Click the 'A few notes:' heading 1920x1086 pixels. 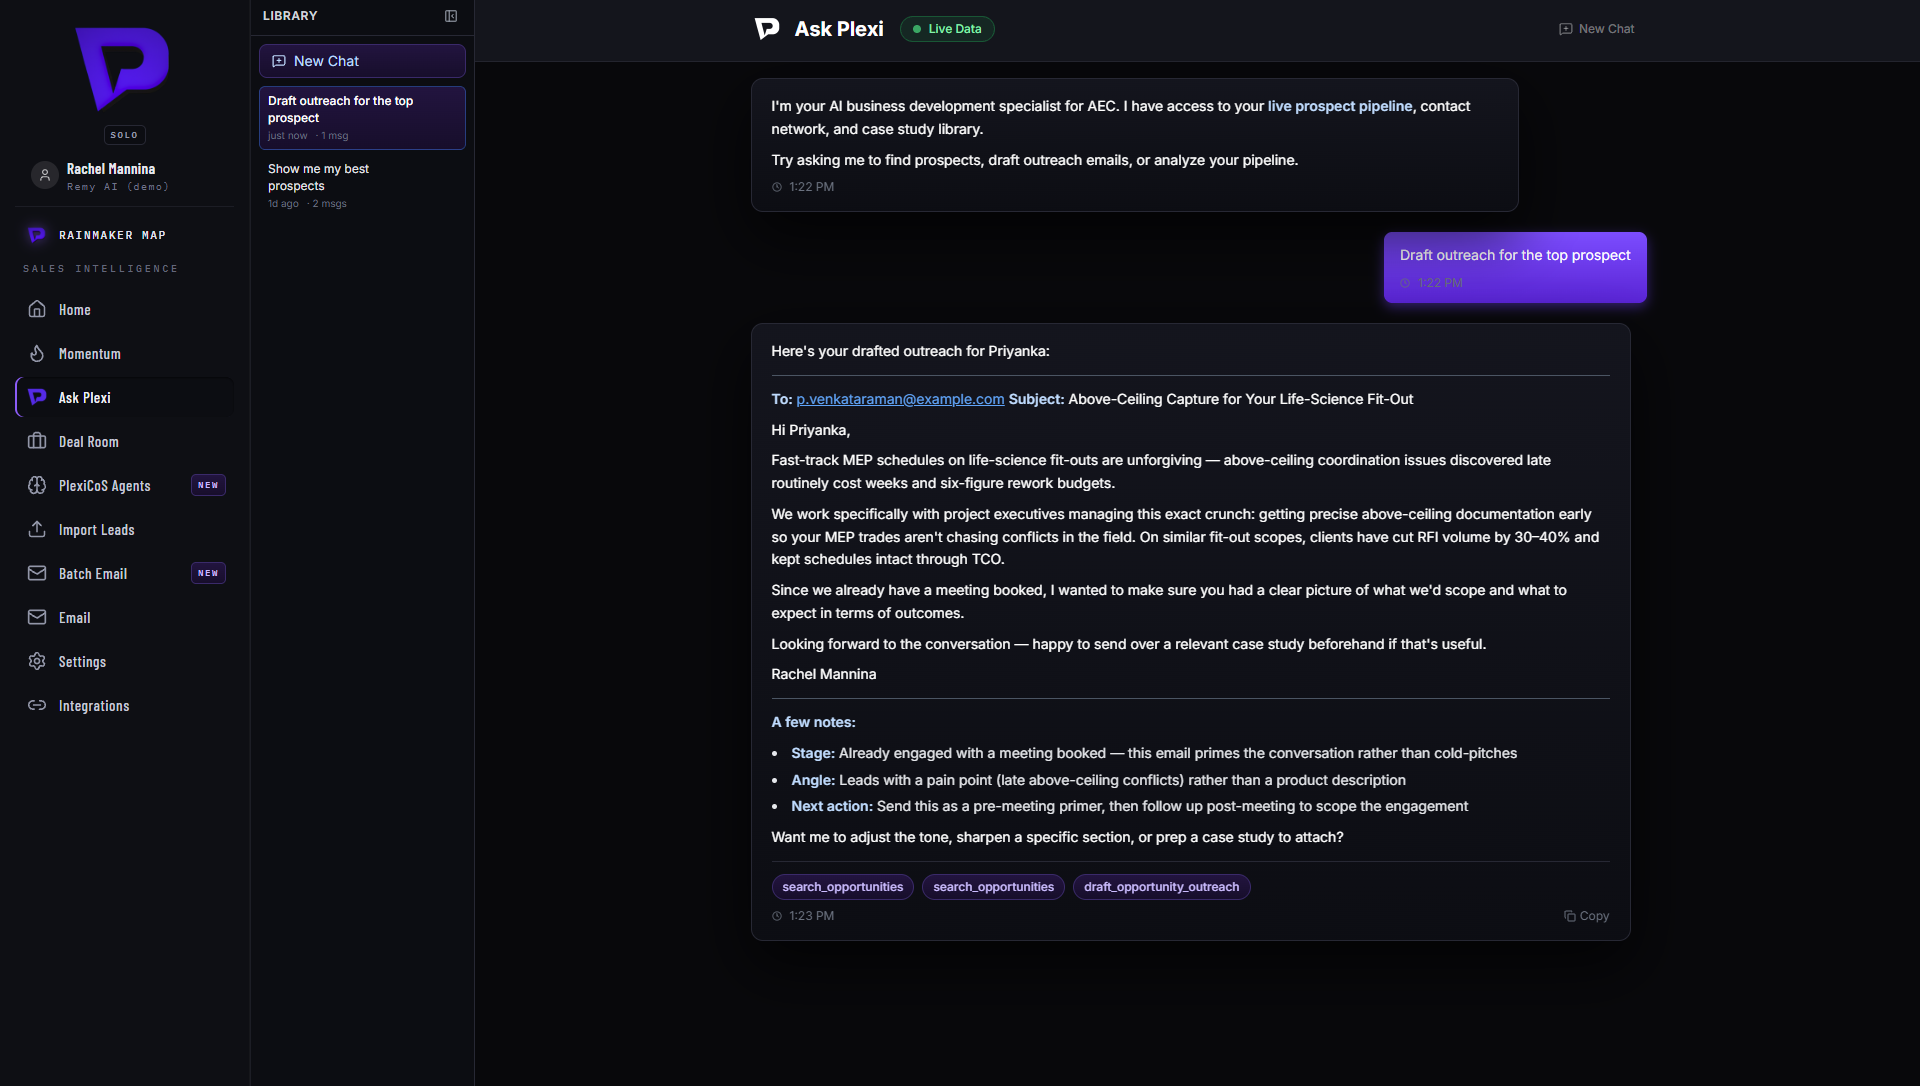813,722
